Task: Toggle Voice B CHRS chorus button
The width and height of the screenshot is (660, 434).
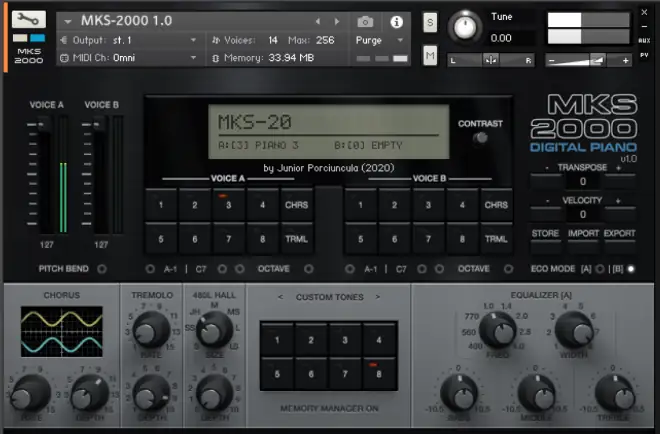Action: tap(496, 205)
